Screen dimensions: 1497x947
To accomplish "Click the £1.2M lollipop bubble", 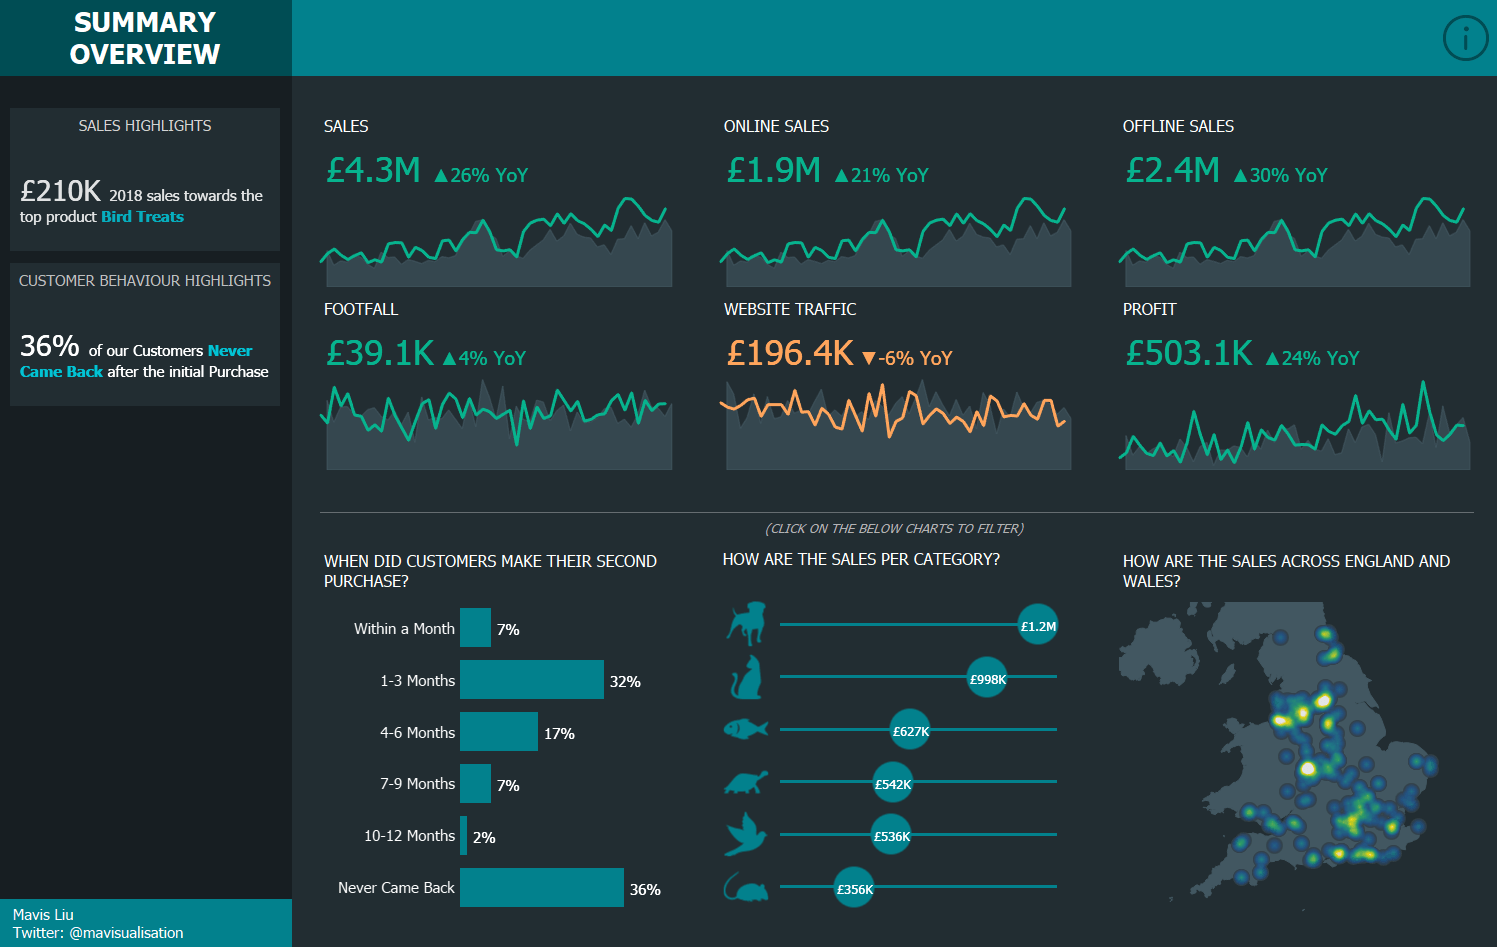I will 1038,625.
